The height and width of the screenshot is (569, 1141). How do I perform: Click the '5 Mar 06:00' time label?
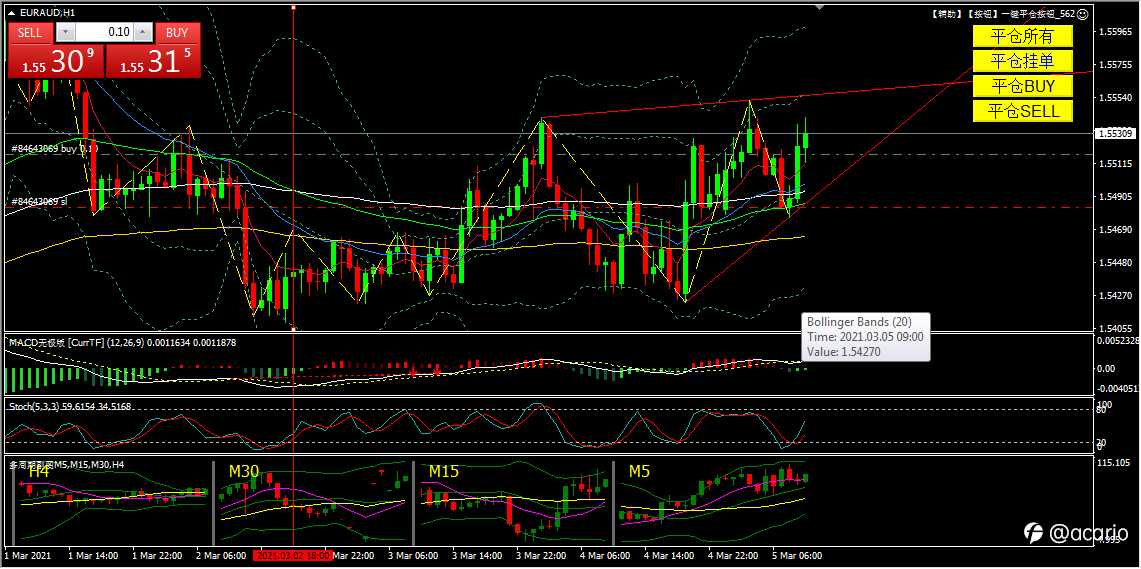(x=797, y=555)
